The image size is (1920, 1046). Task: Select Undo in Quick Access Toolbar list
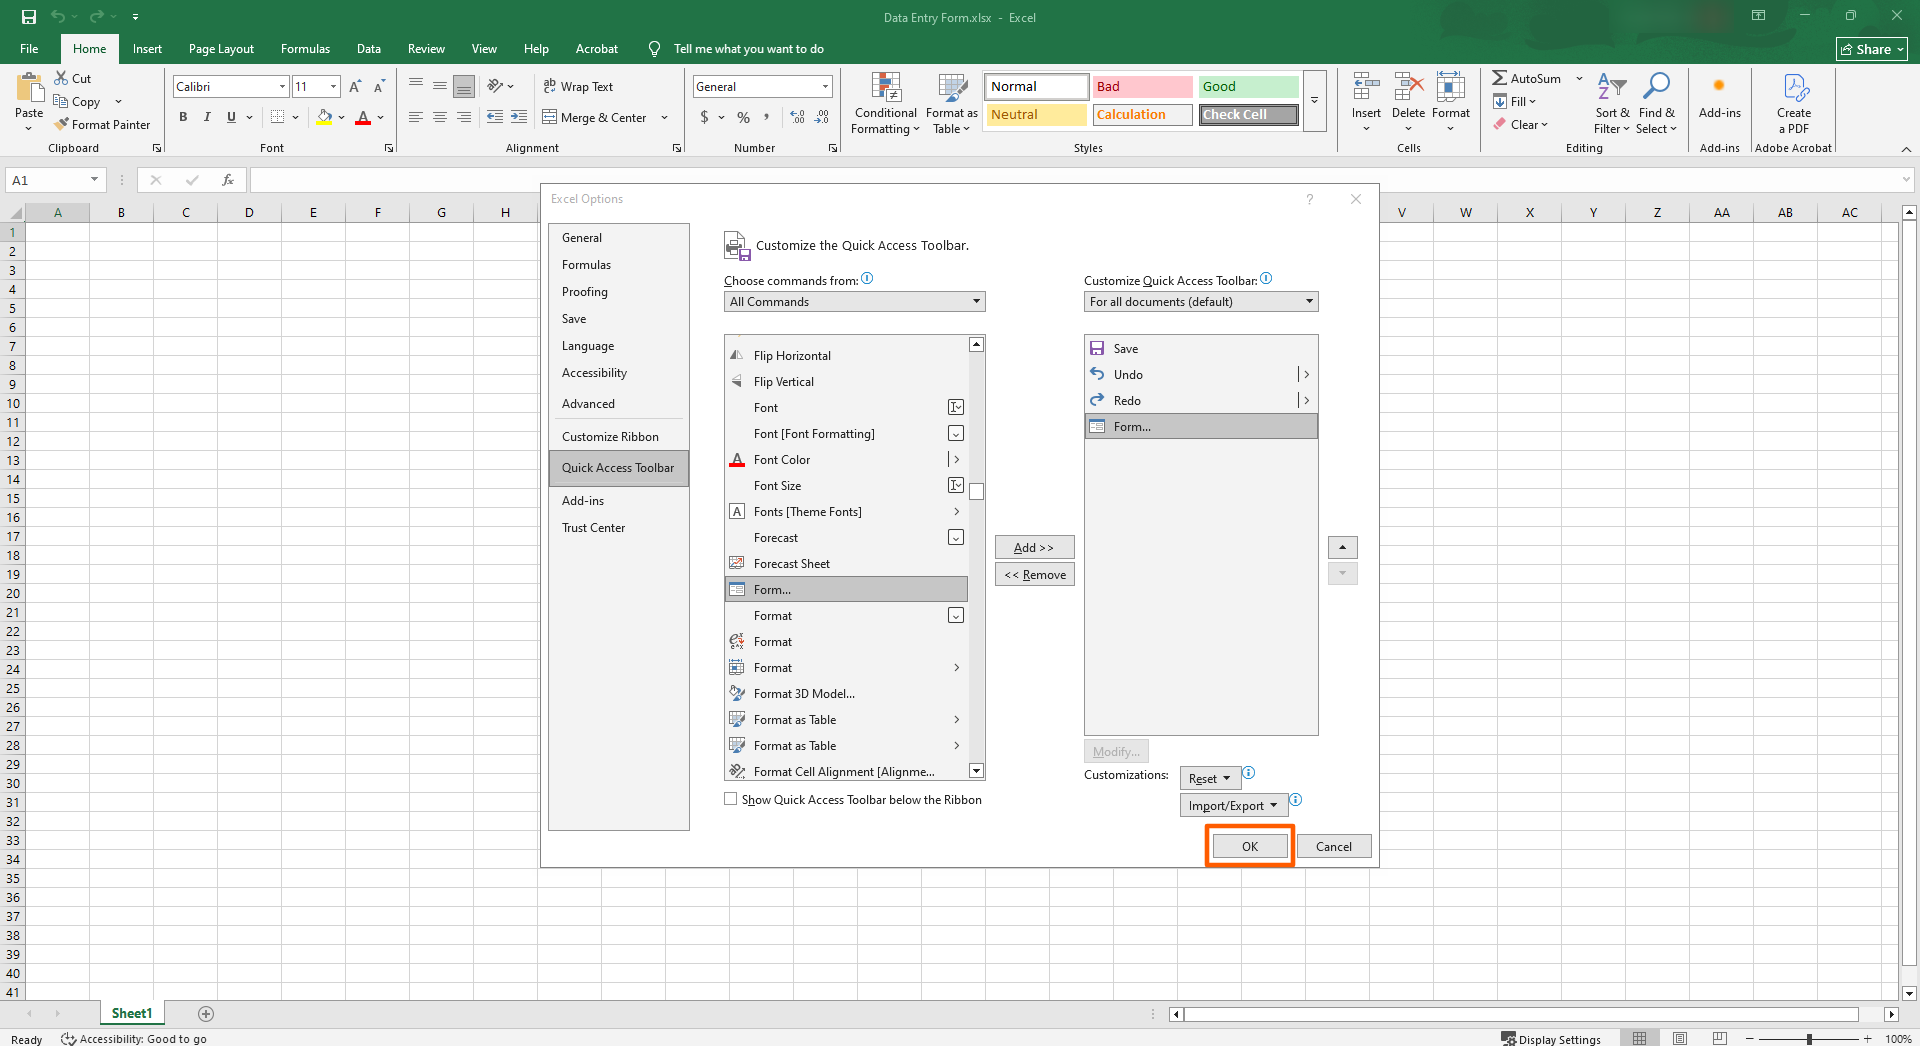point(1201,374)
